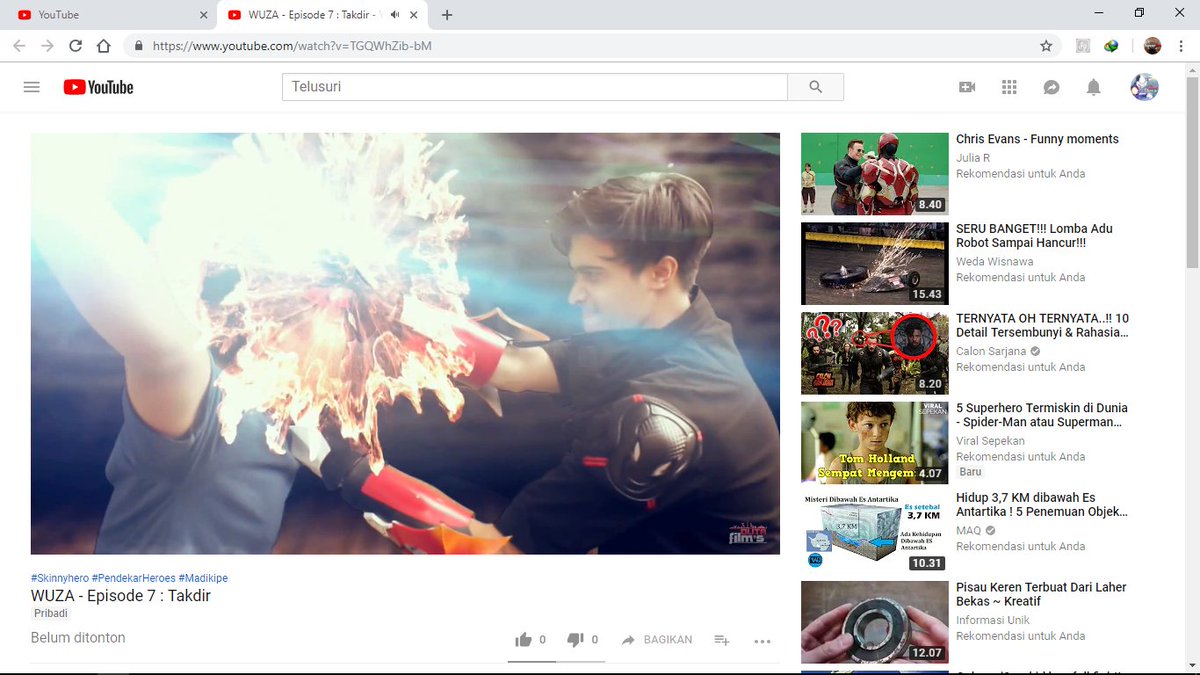The width and height of the screenshot is (1200, 675).
Task: Open the TERNYATA OH TERNYATA video thumbnail
Action: click(x=874, y=353)
